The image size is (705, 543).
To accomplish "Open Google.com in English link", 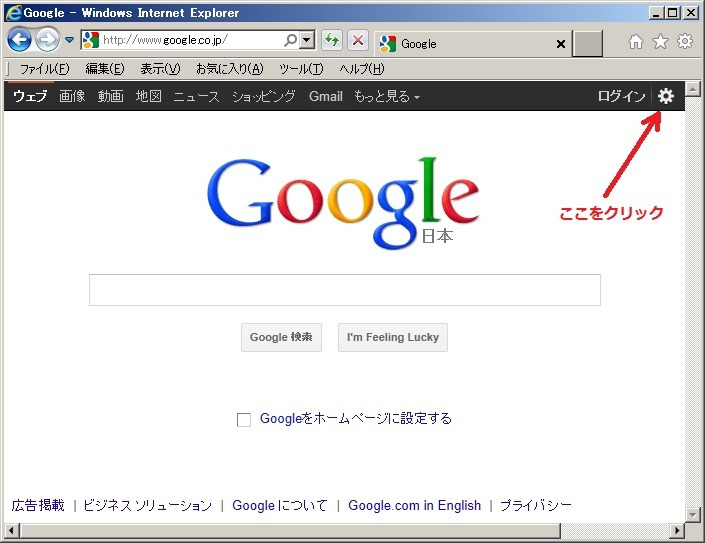I will [x=415, y=505].
